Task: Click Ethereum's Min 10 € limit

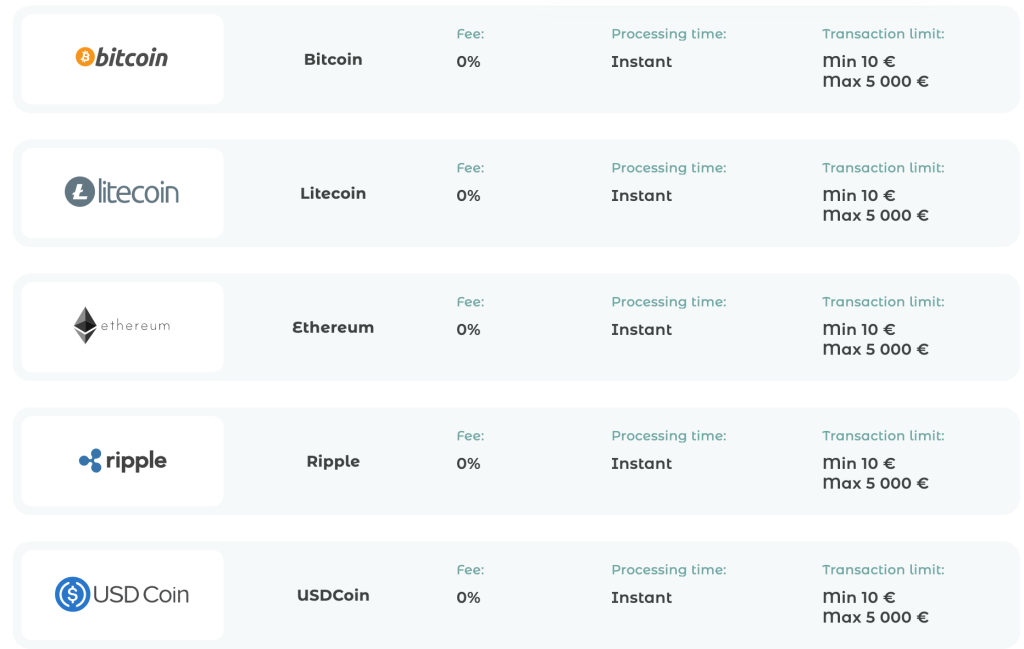Action: (859, 329)
